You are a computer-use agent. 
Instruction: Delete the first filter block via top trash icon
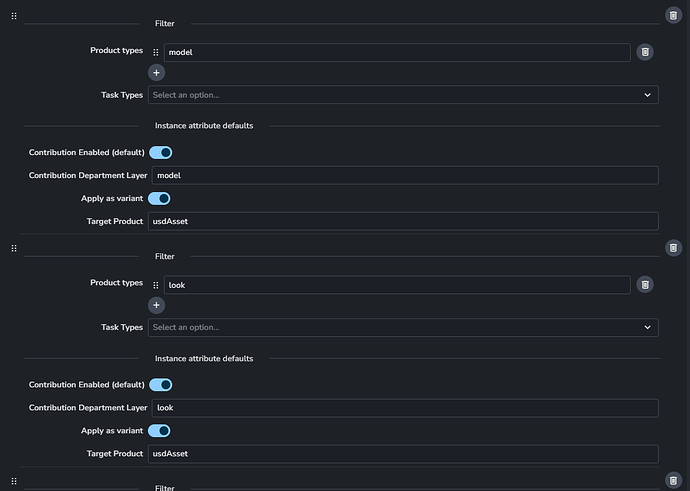(x=674, y=15)
